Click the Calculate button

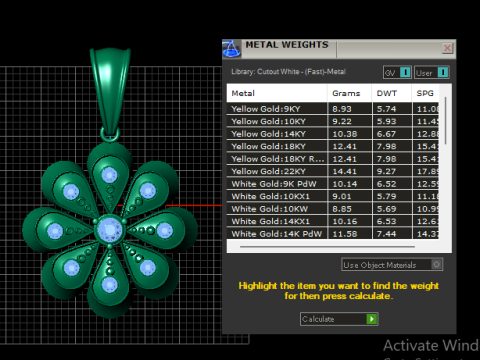[x=339, y=319]
